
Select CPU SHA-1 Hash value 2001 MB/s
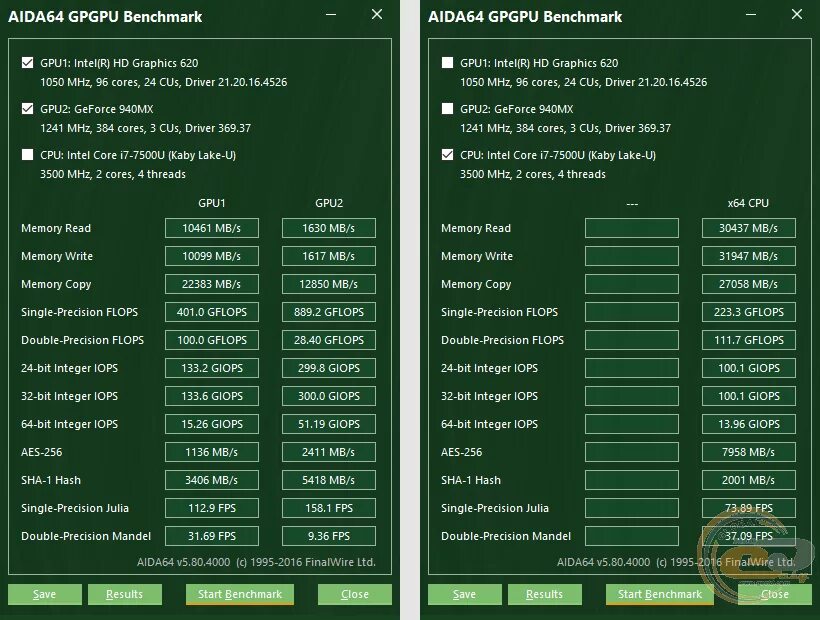coord(748,480)
